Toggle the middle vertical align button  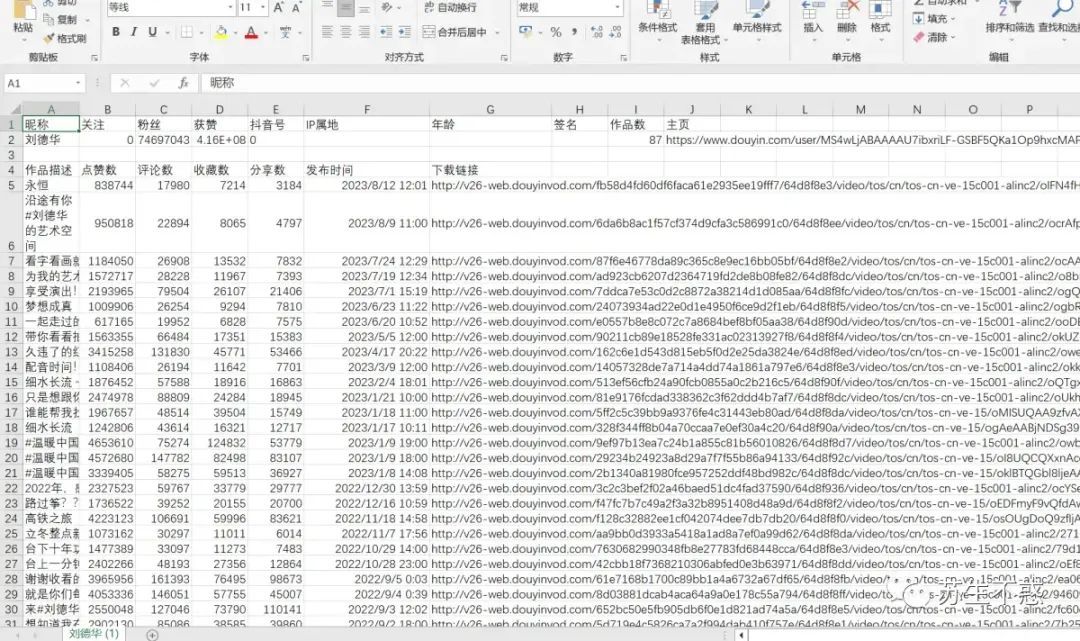pyautogui.click(x=346, y=8)
